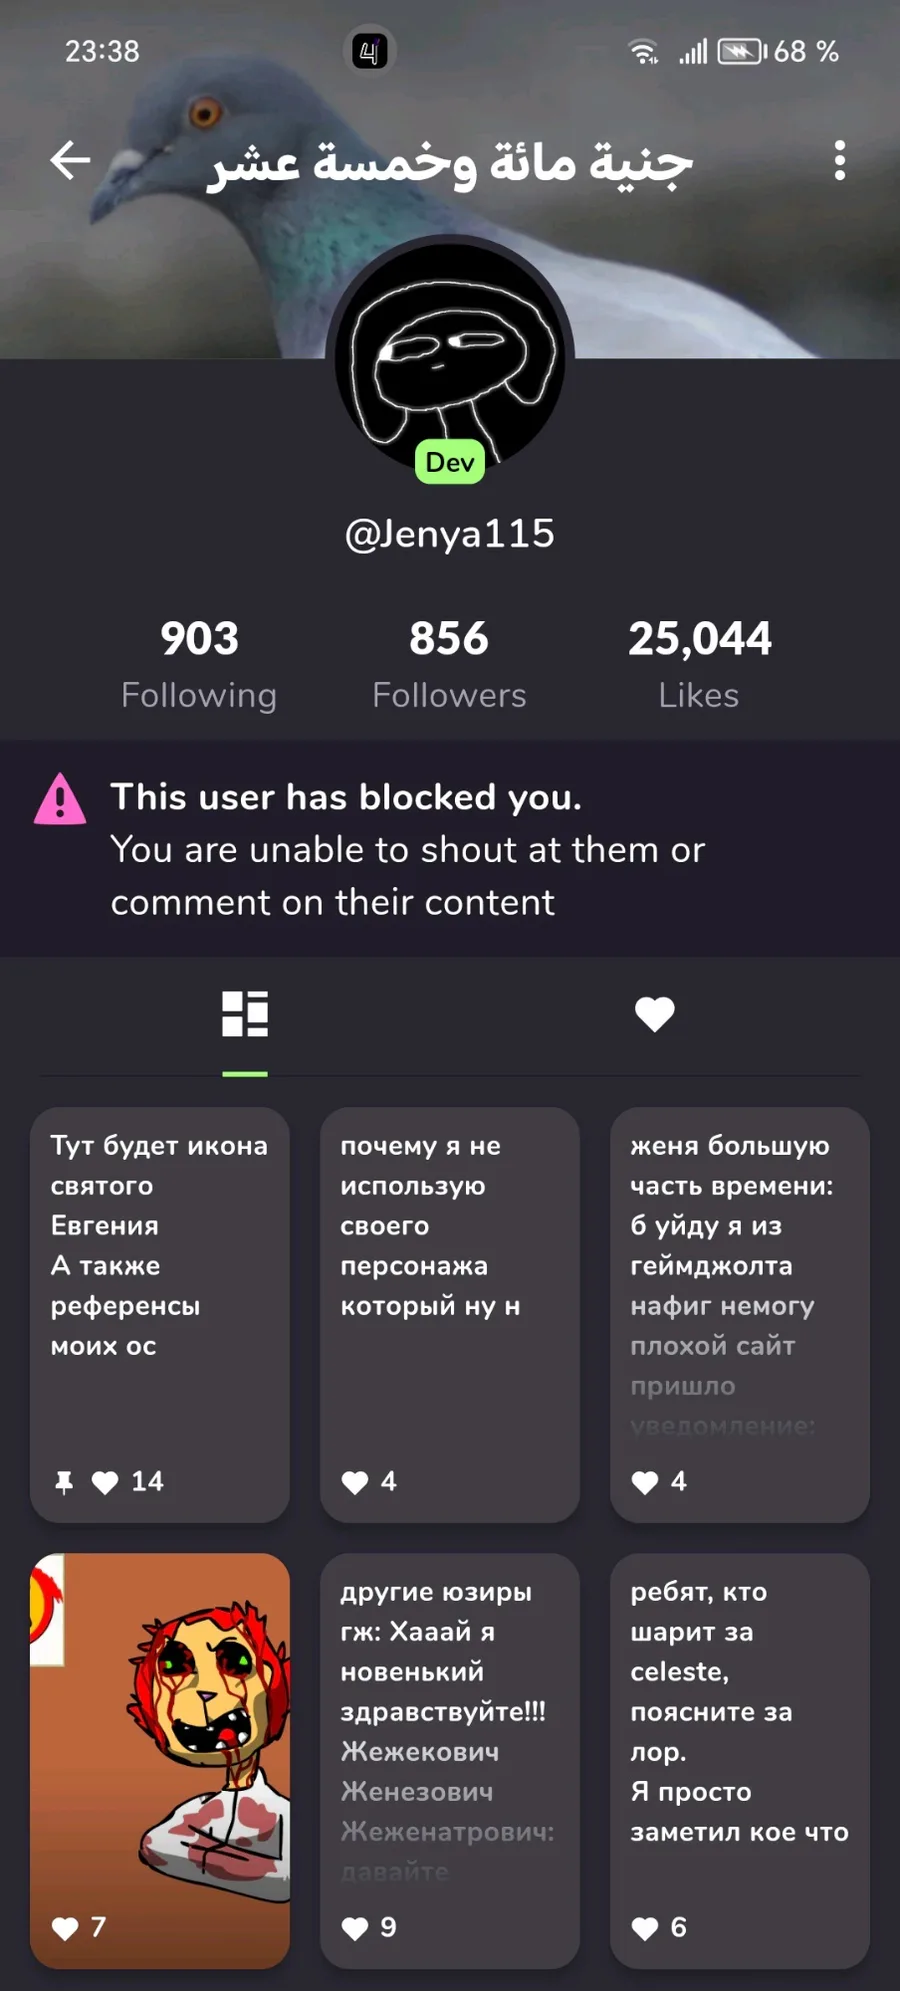Switch to the liked posts heart tab

coord(655,1014)
